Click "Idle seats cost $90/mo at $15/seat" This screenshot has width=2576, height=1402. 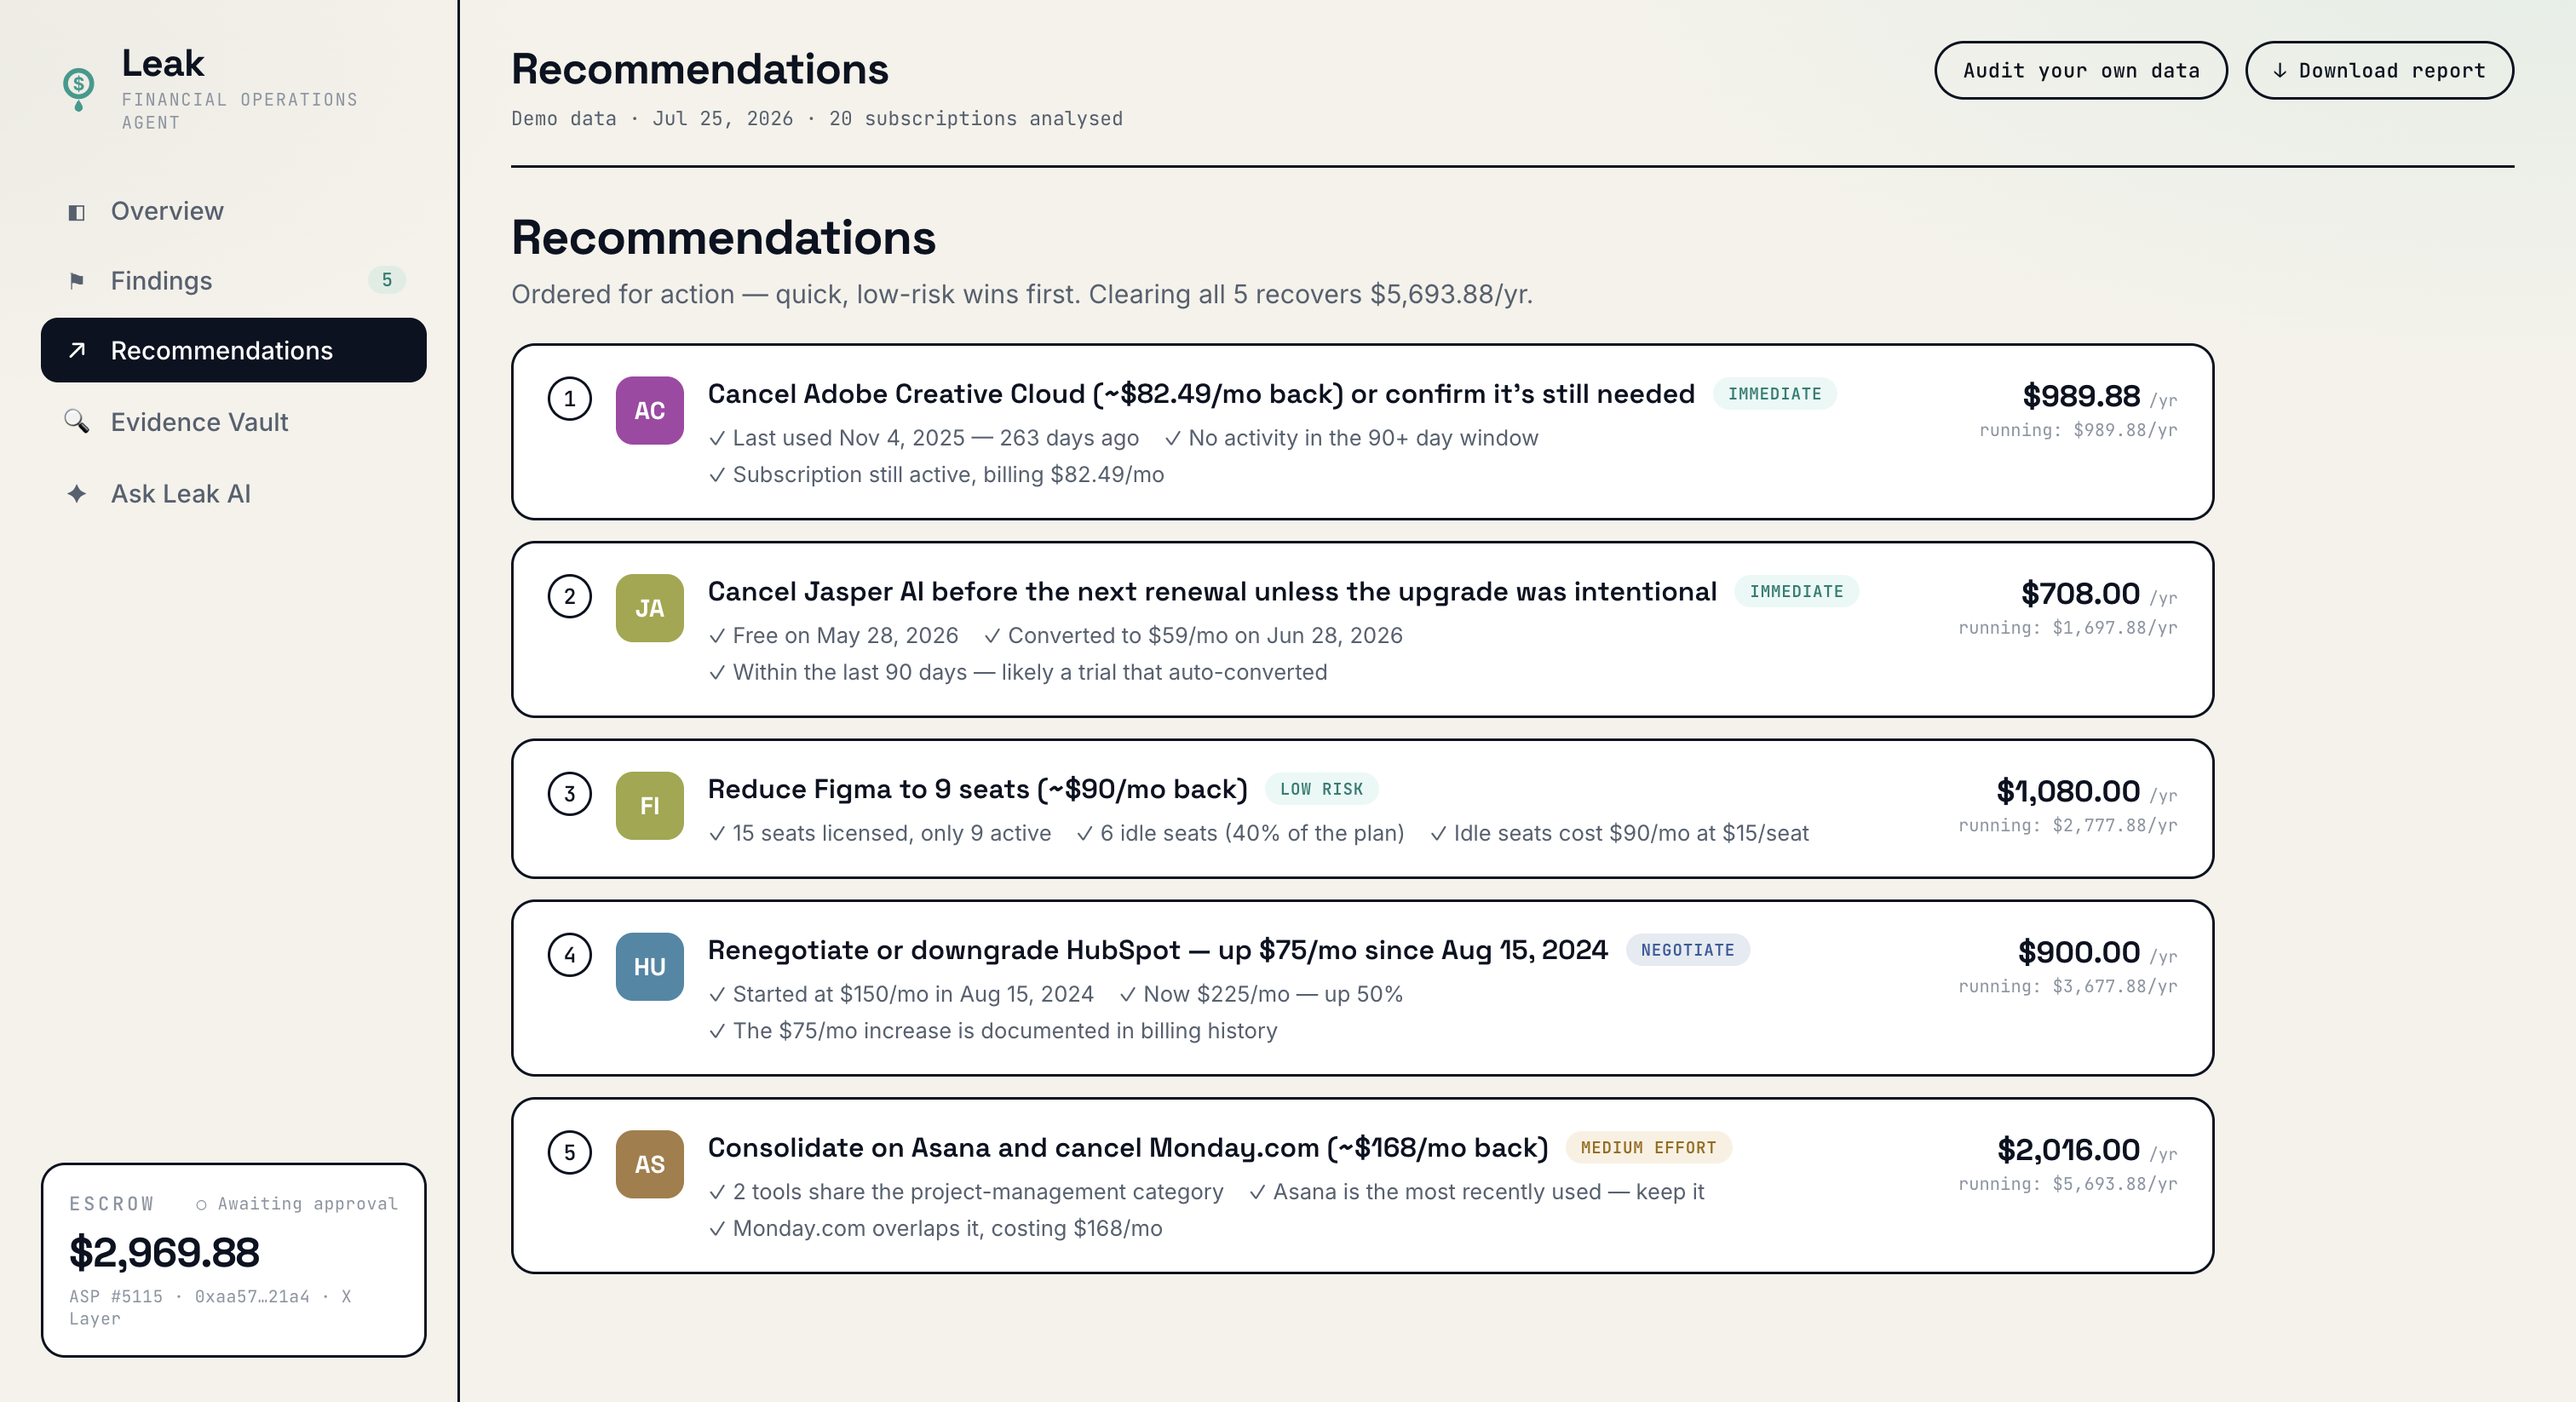tap(1619, 834)
